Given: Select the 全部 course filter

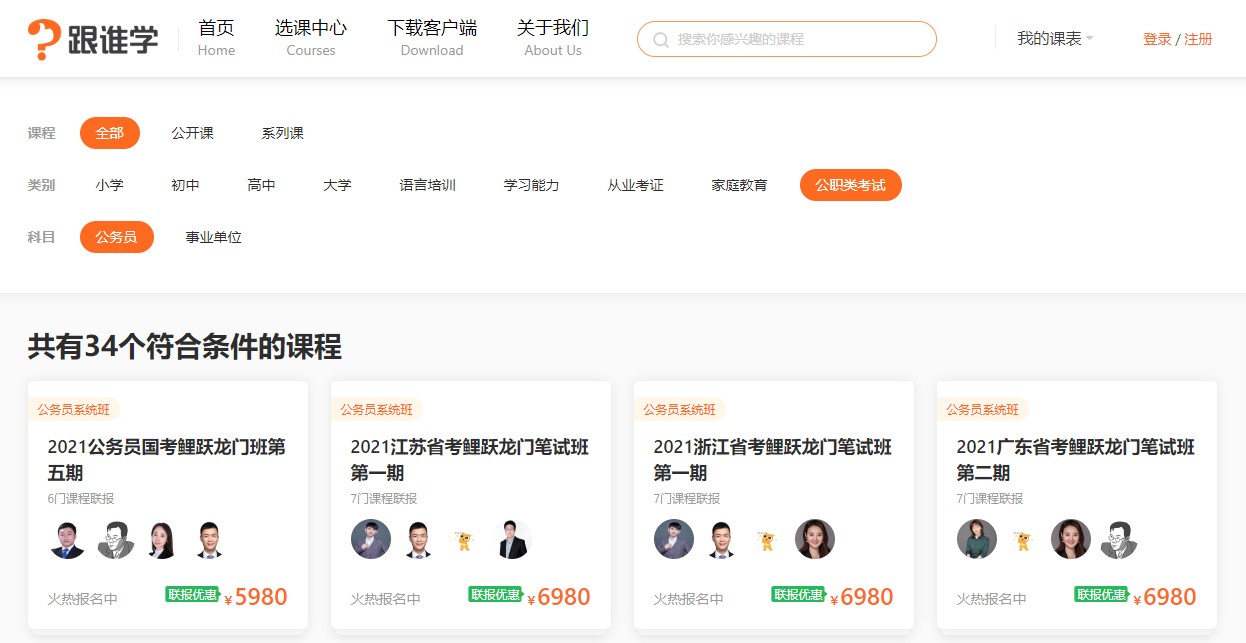Looking at the screenshot, I should tap(110, 132).
